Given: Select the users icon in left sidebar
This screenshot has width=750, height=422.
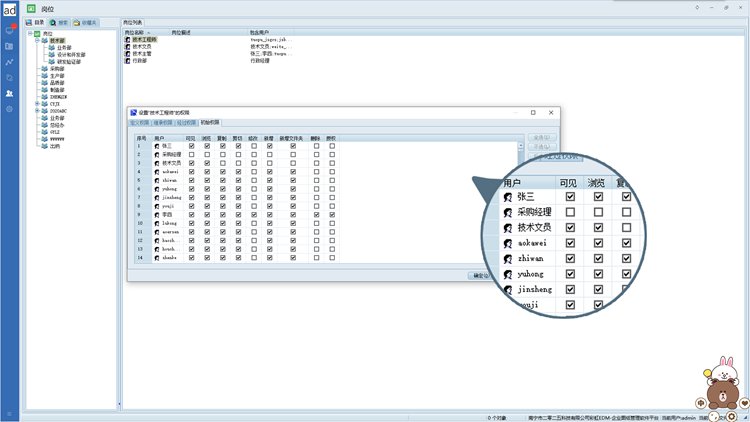Looking at the screenshot, I should click(9, 93).
